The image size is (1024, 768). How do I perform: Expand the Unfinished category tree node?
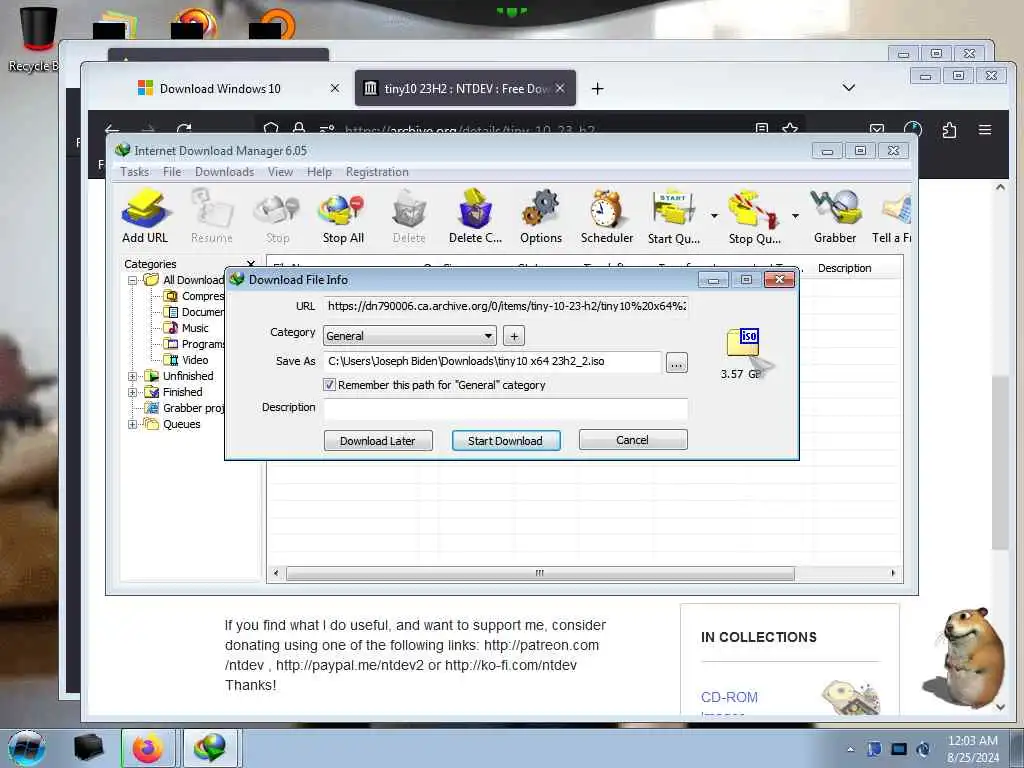133,376
